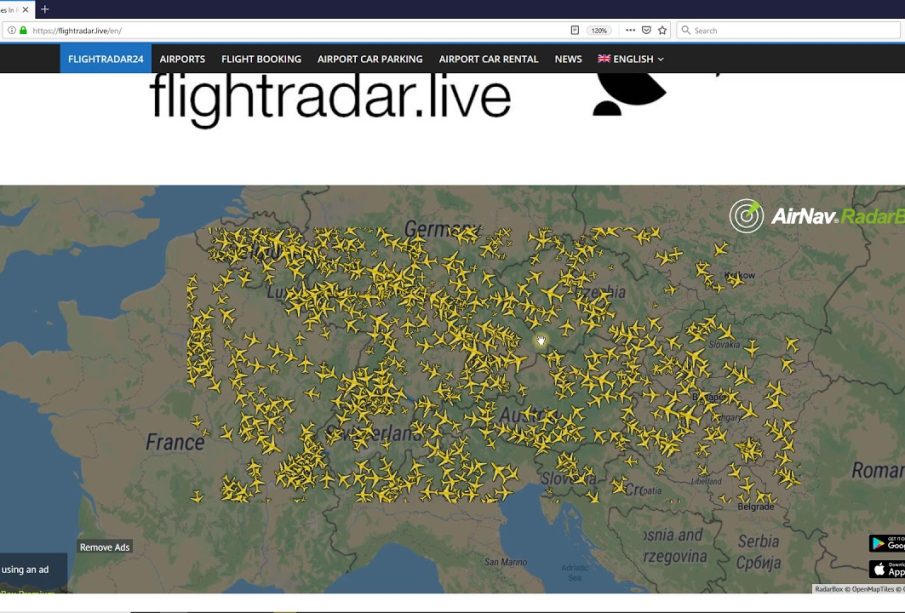Click the Belgrade city label on map
The height and width of the screenshot is (613, 905).
pyautogui.click(x=756, y=506)
